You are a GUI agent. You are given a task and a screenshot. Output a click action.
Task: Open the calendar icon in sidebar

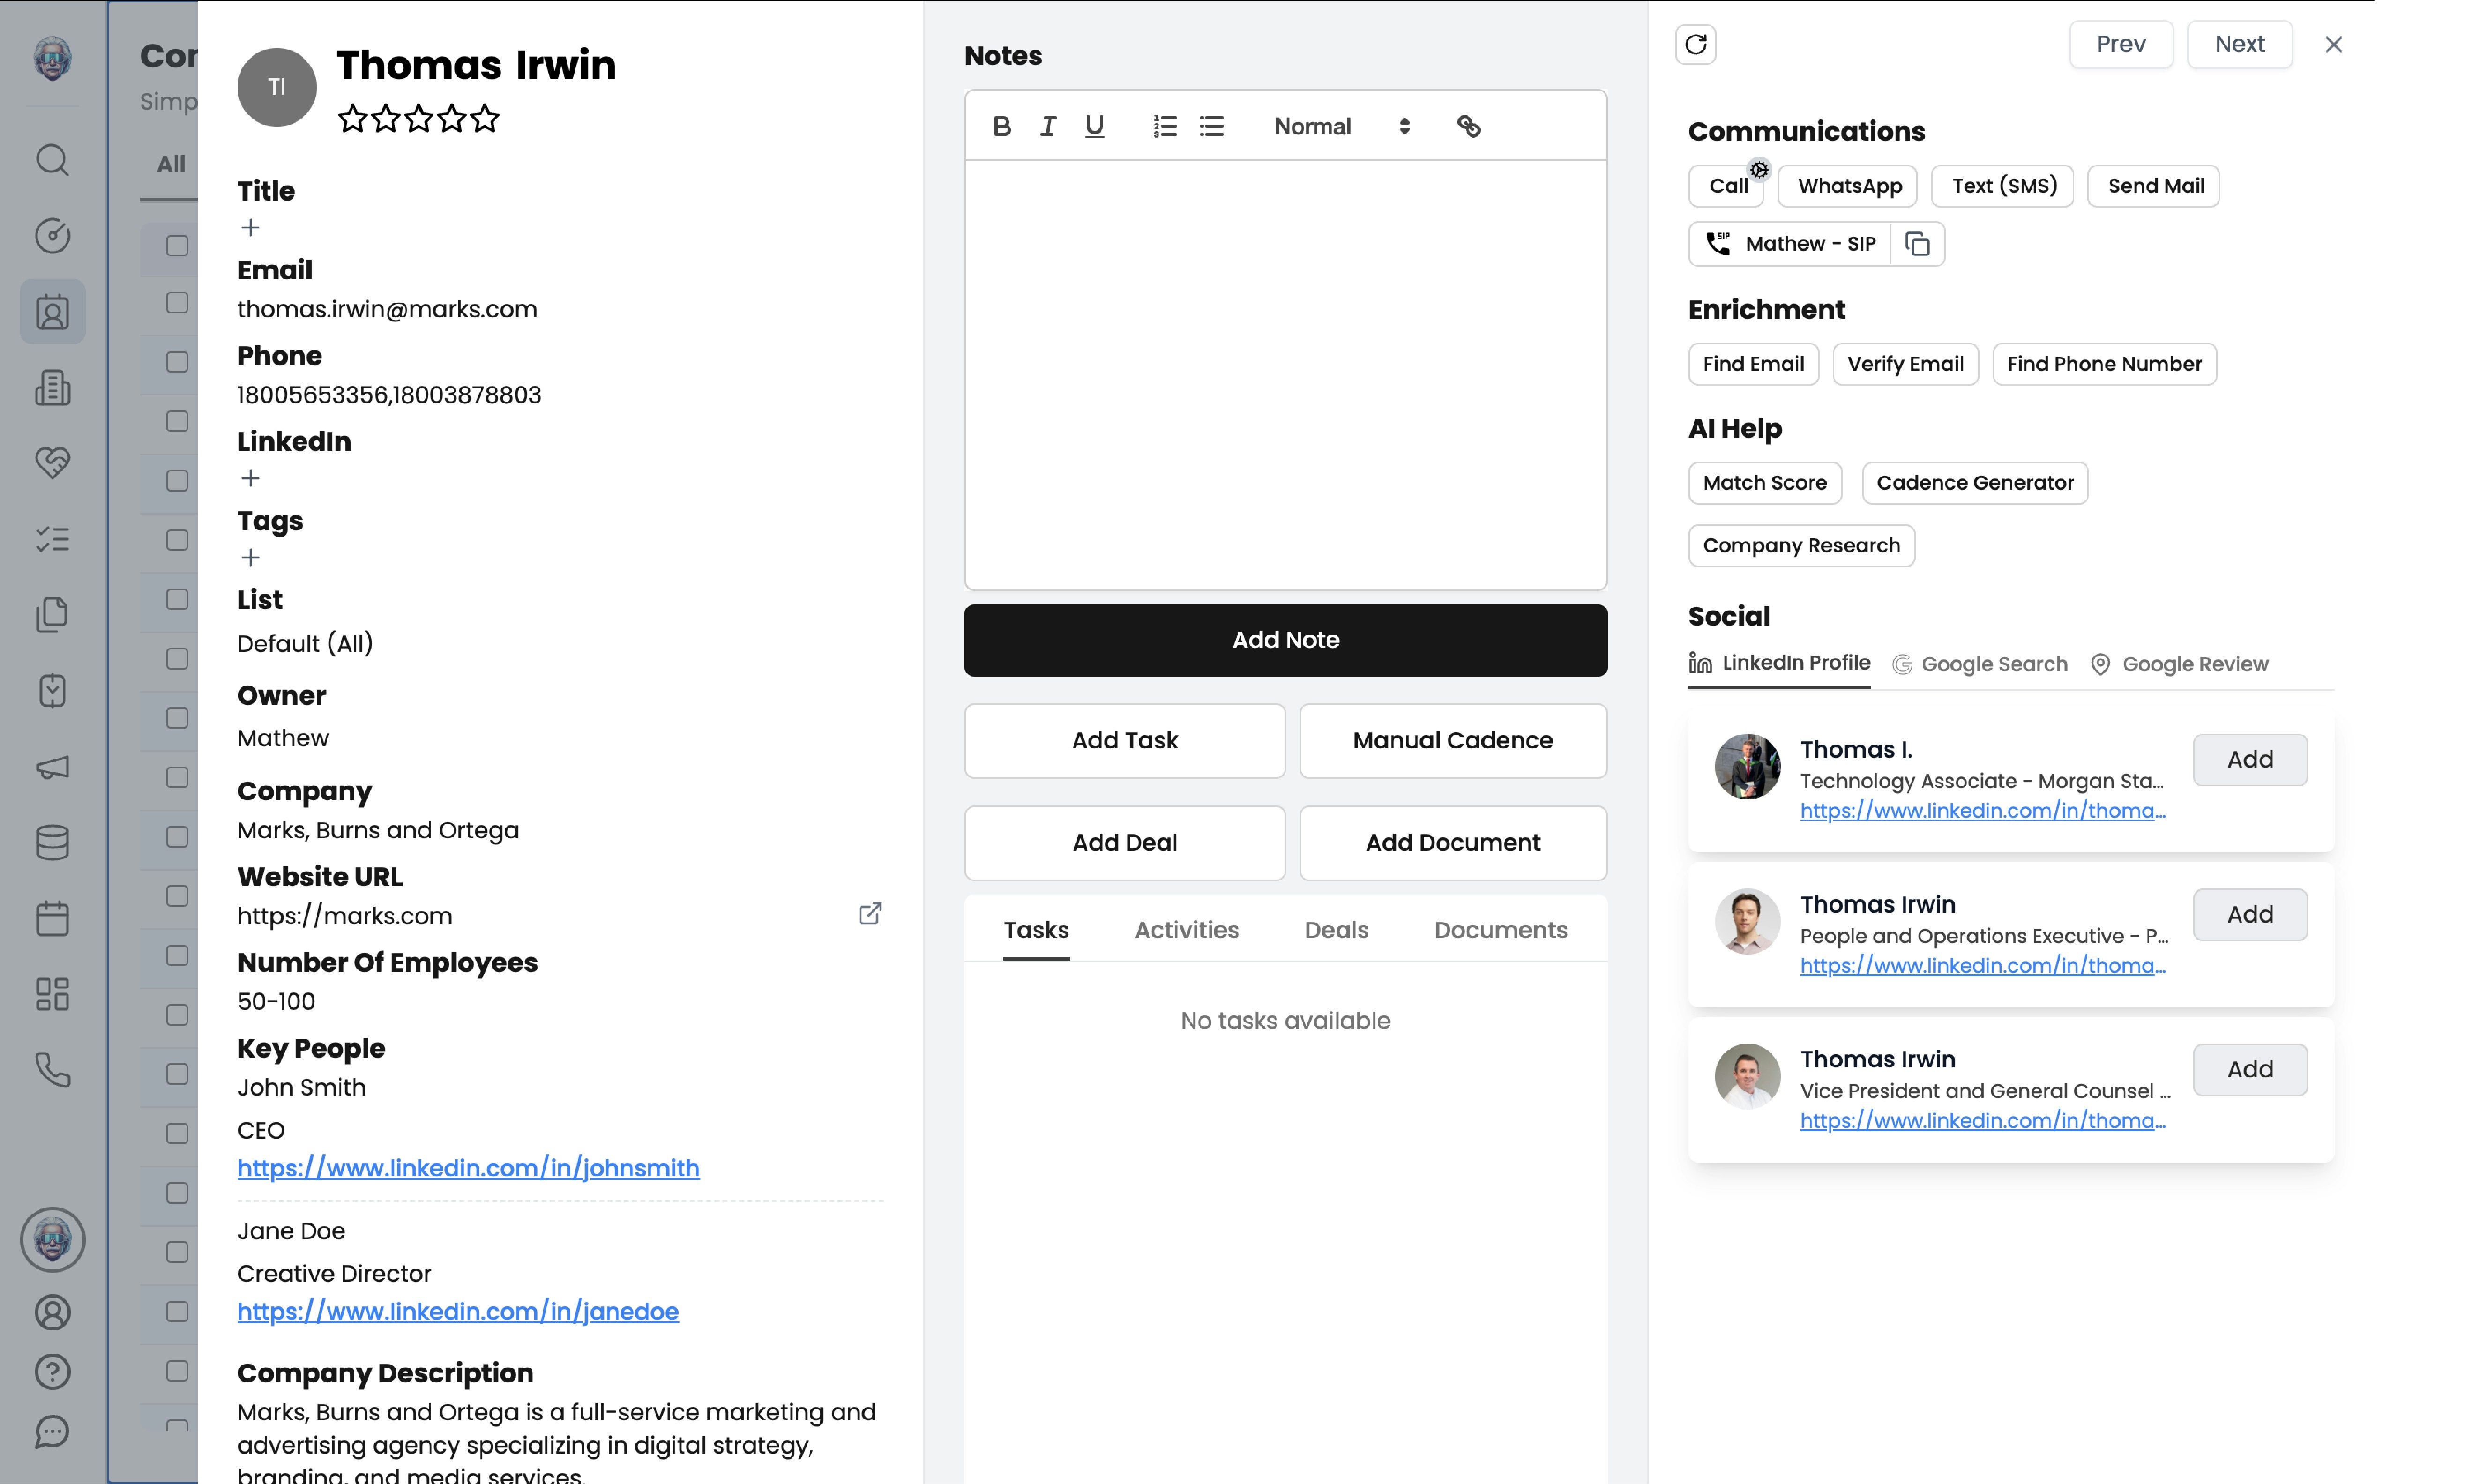[x=52, y=918]
